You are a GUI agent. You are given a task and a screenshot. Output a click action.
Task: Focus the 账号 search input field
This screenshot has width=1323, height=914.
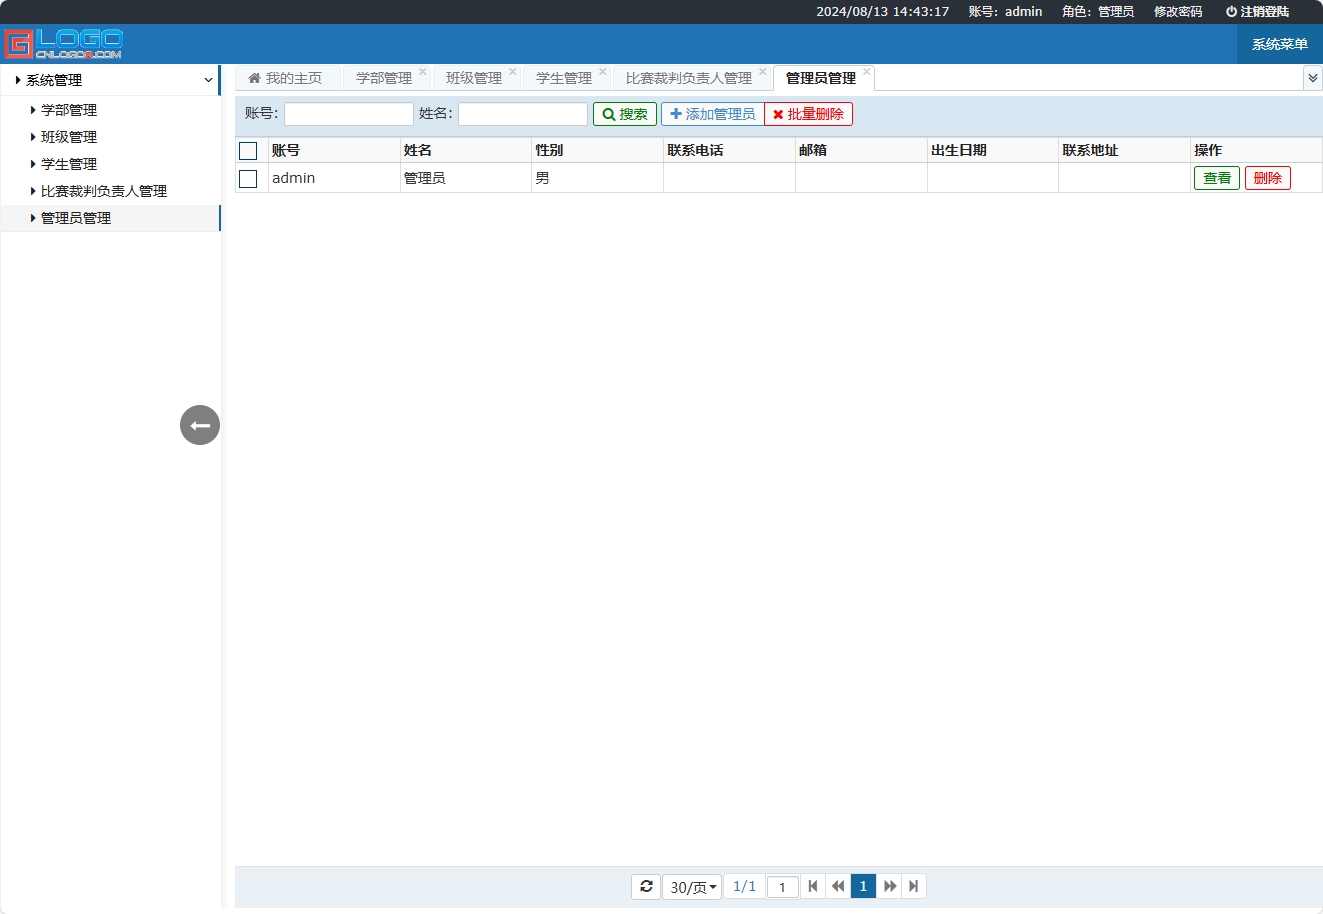click(349, 114)
